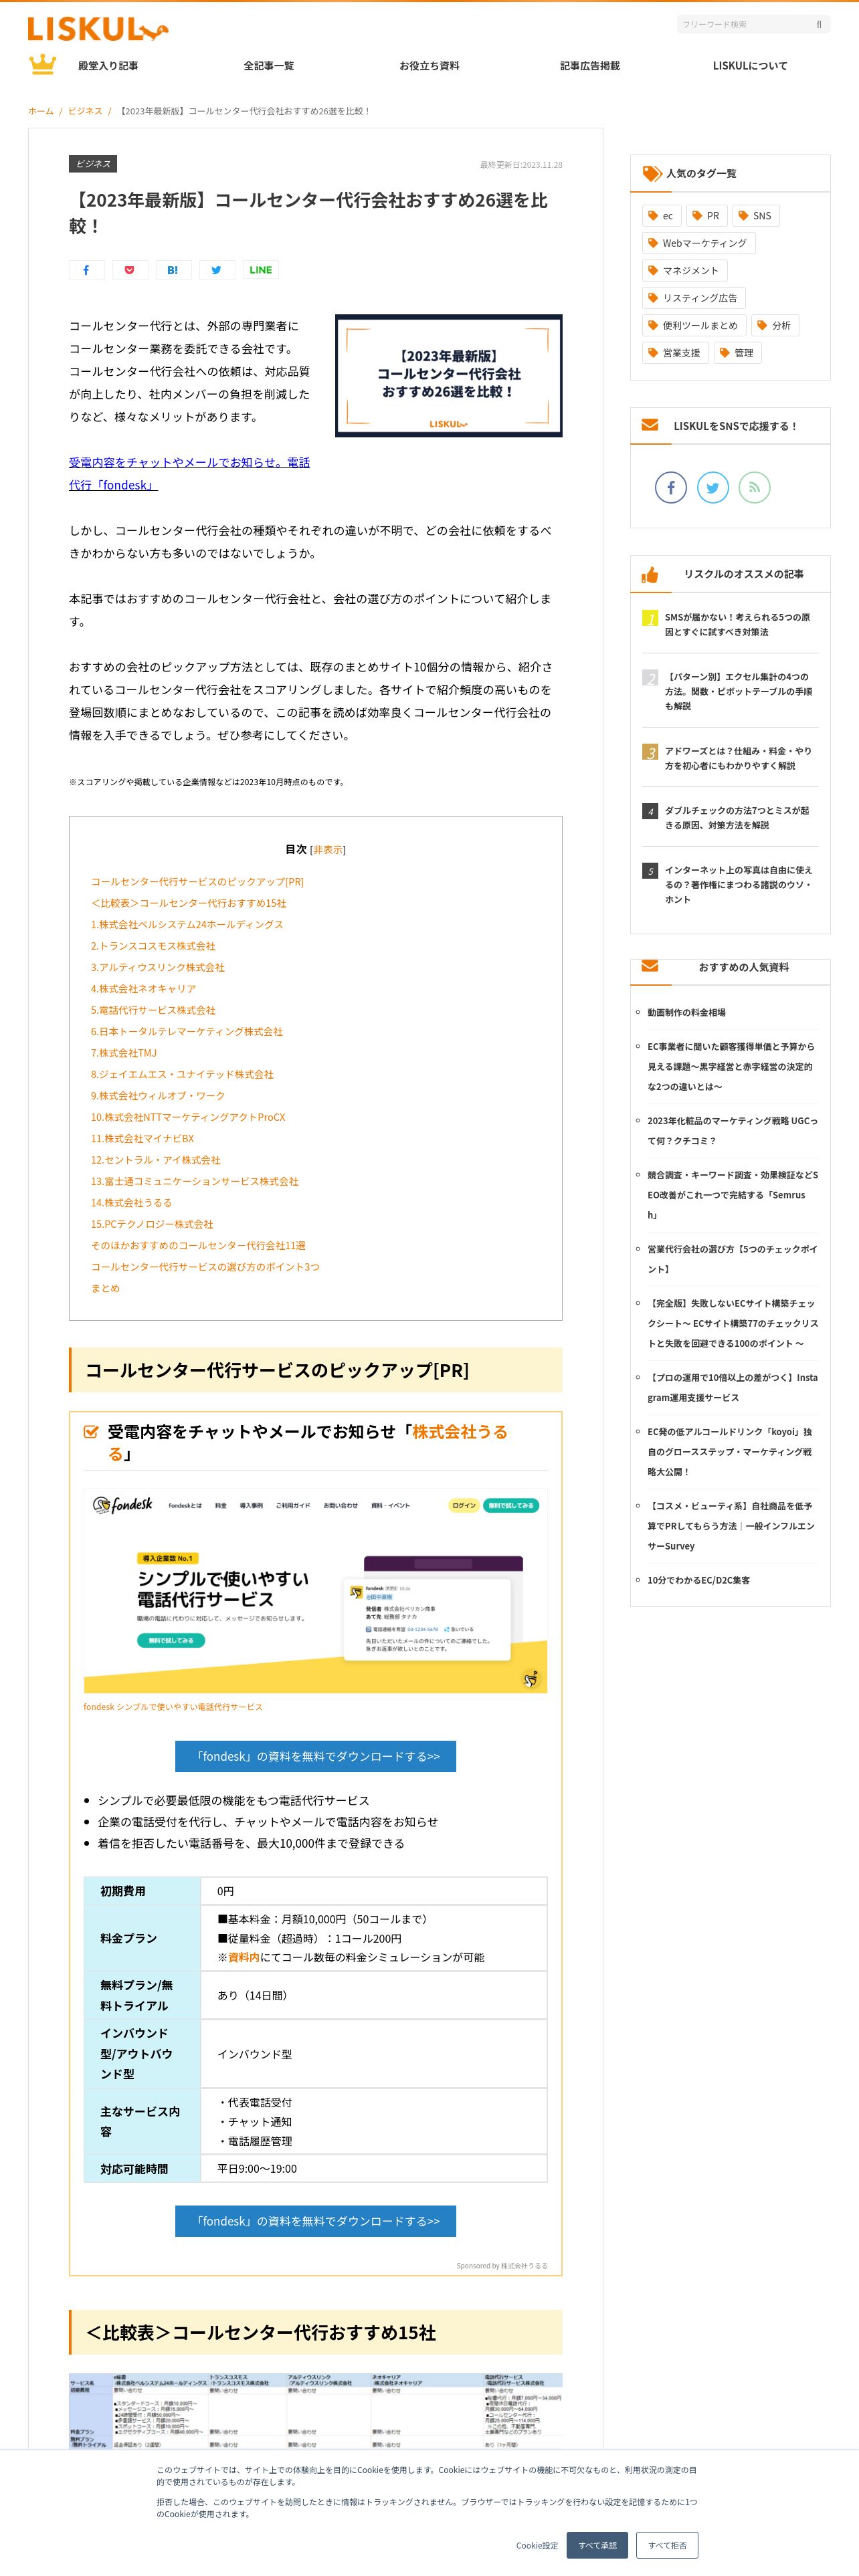Jump to 7.株式会社TMJ
Viewport: 859px width, 2576px height.
click(124, 1053)
